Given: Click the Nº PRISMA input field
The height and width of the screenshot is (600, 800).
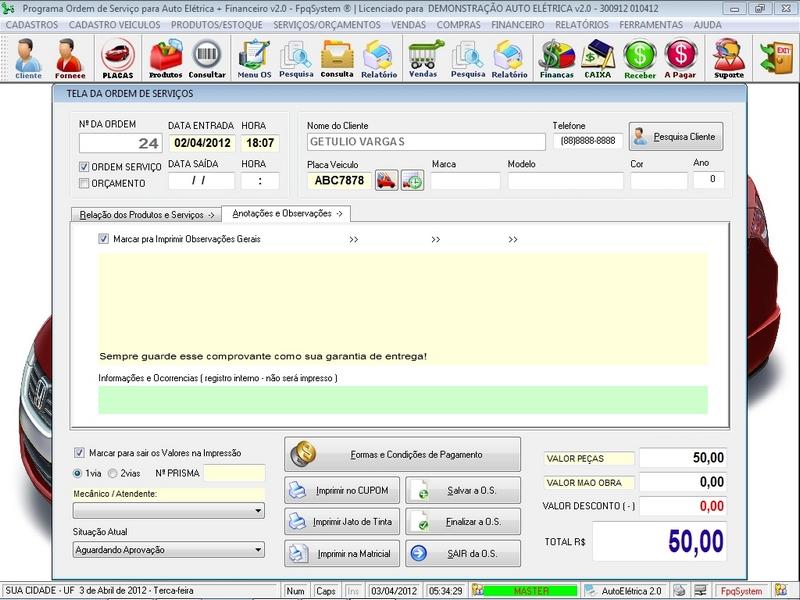Looking at the screenshot, I should point(234,473).
